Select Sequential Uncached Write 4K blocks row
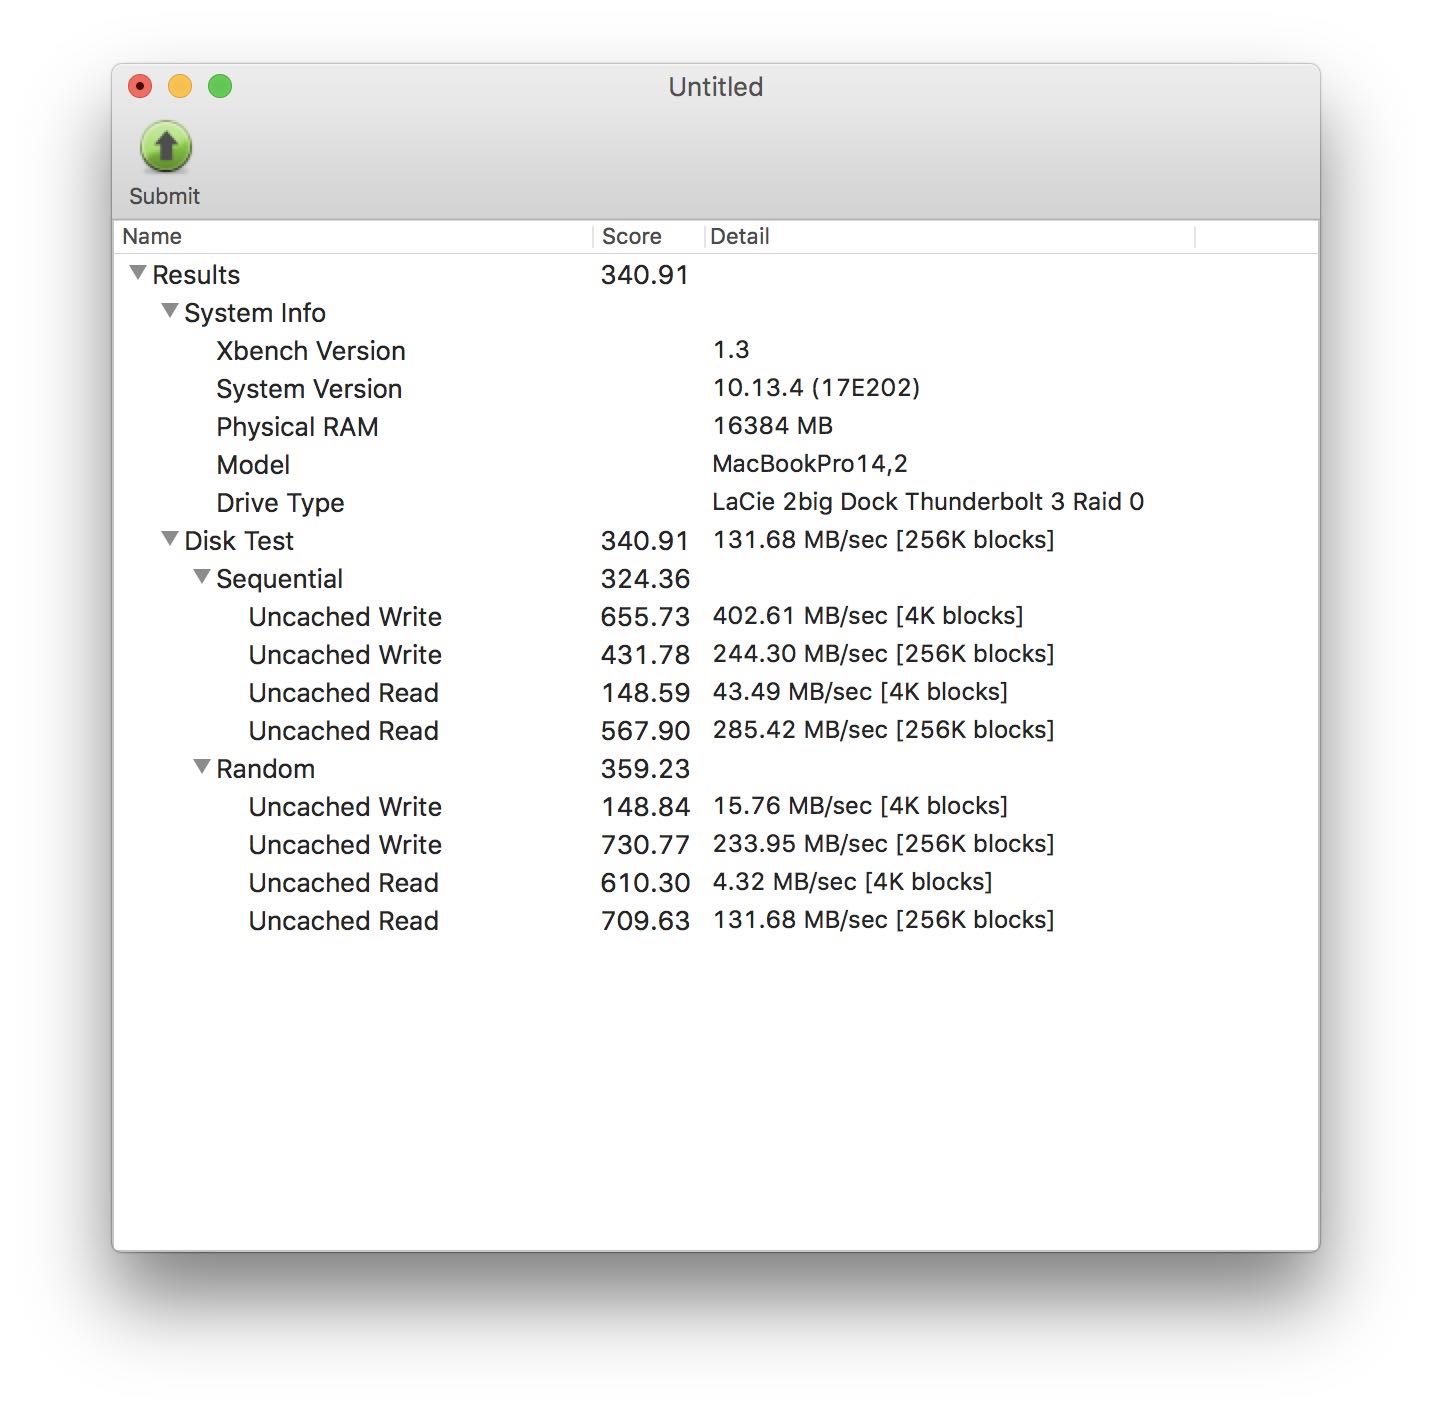The height and width of the screenshot is (1412, 1432). pyautogui.click(x=345, y=617)
